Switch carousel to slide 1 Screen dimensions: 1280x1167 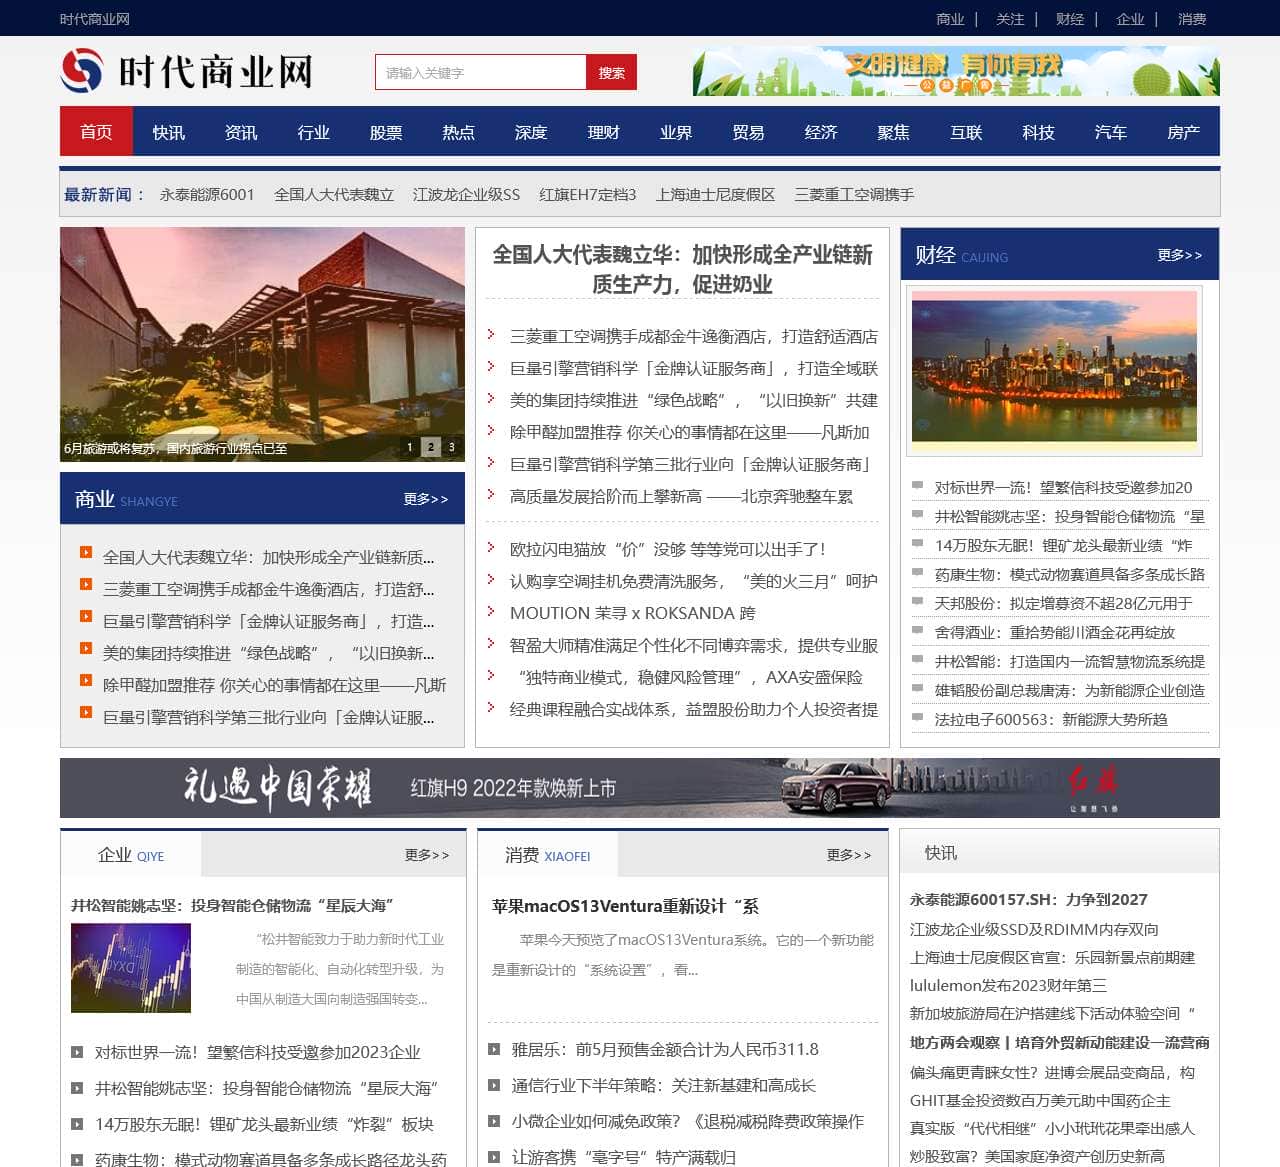click(409, 447)
